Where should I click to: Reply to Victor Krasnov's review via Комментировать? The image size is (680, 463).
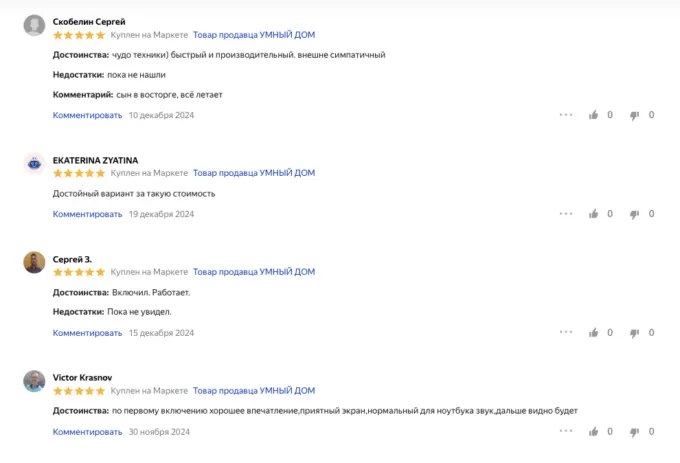(x=87, y=432)
